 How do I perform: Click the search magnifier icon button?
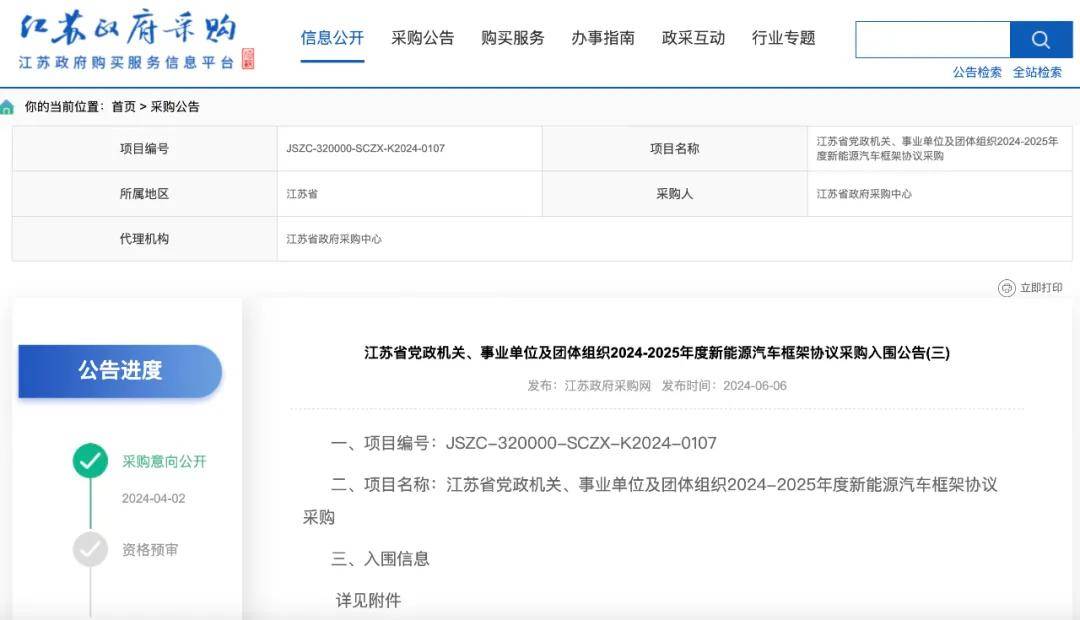click(1041, 39)
